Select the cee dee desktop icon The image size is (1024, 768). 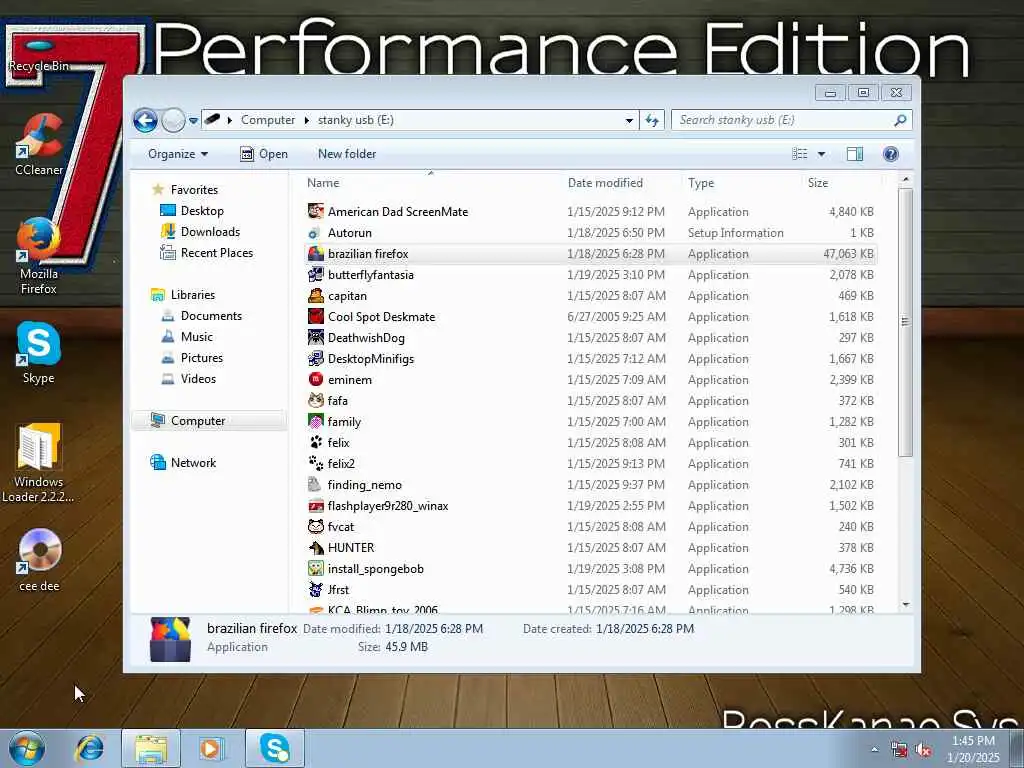[39, 560]
